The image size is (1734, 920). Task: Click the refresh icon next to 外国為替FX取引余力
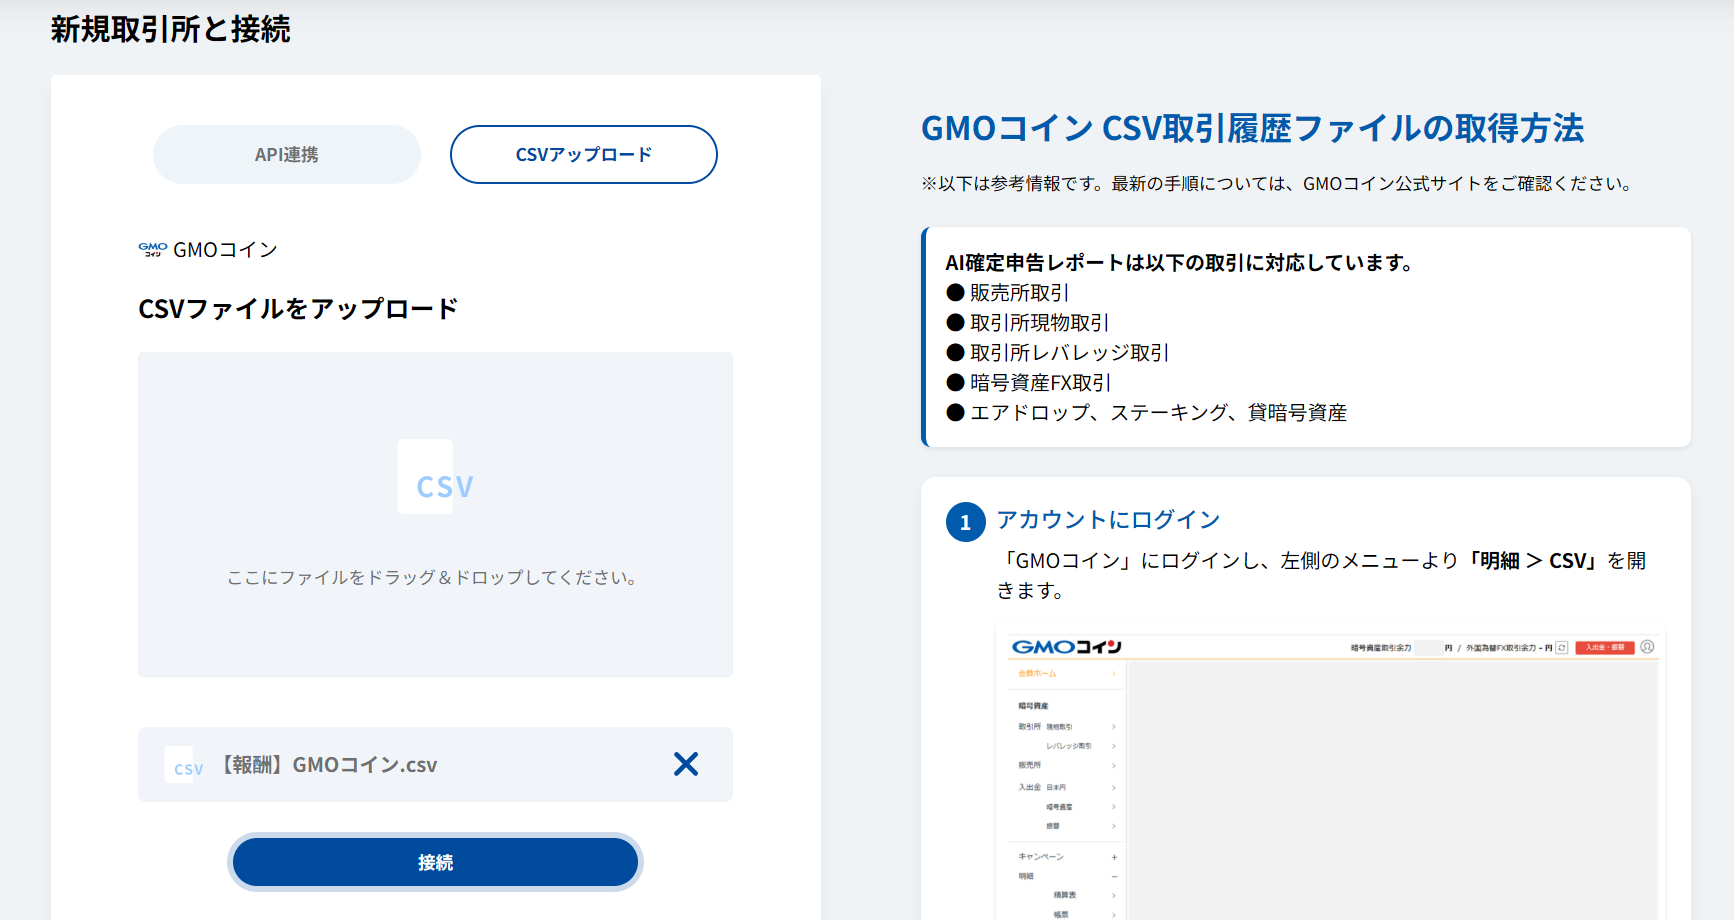click(1561, 648)
